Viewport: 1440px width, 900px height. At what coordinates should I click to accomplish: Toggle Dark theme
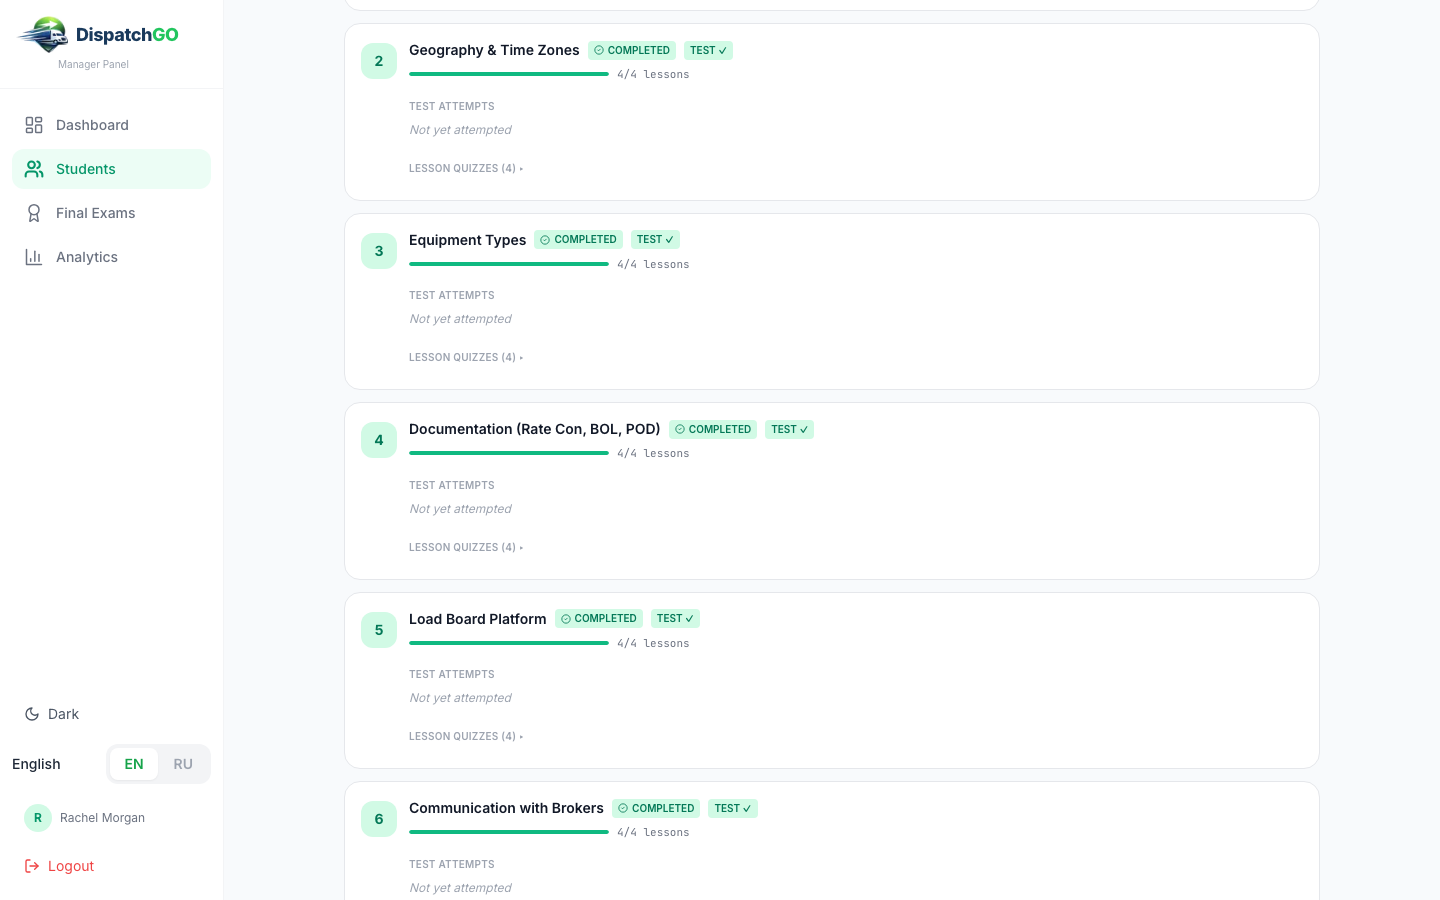pos(52,714)
